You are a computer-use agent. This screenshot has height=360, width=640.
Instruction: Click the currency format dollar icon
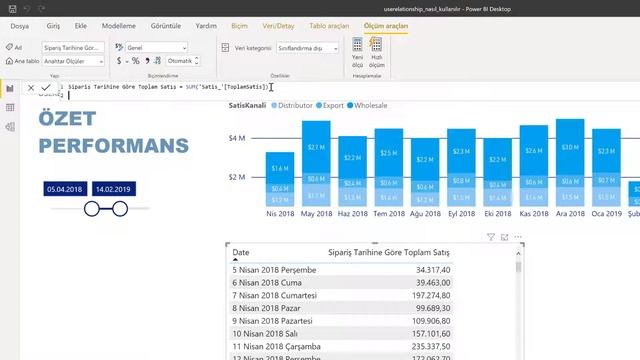[x=119, y=61]
